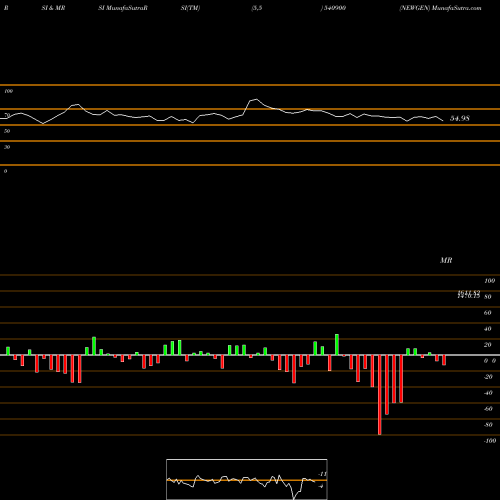Click the mini overview chart at the bottom
Image resolution: width=500 pixels, height=500 pixels.
pos(247,479)
